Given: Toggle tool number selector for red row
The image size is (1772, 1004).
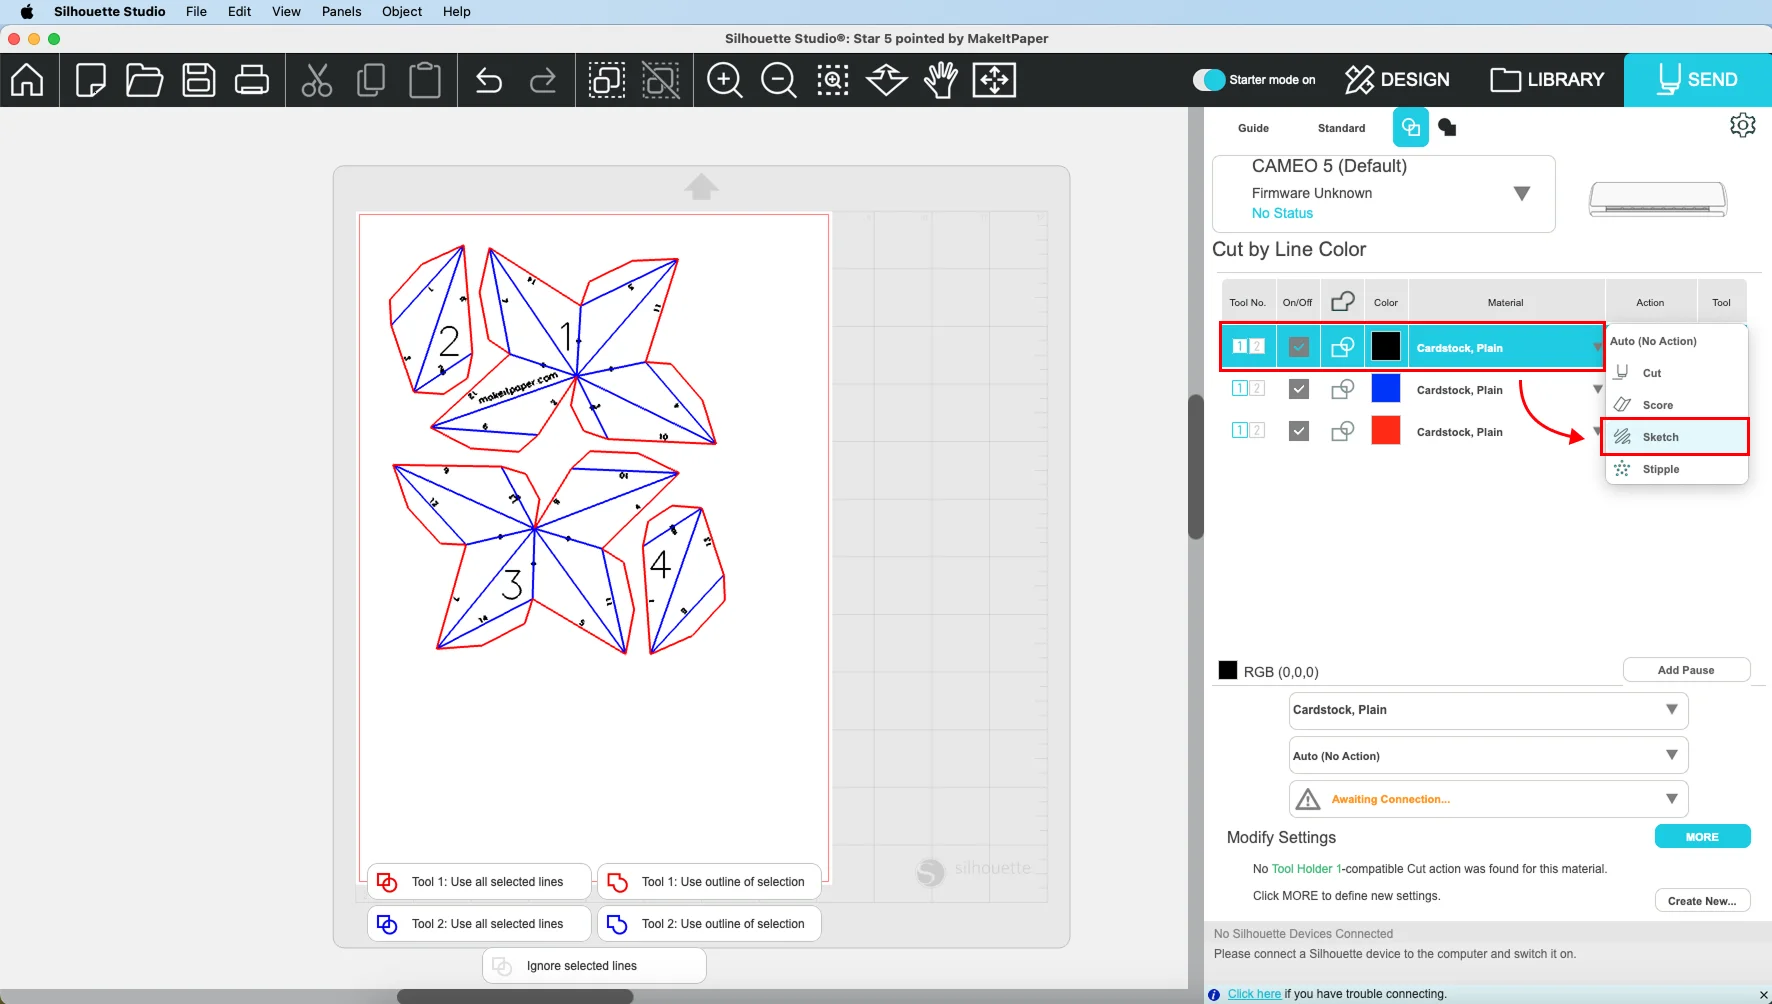Looking at the screenshot, I should [1248, 430].
